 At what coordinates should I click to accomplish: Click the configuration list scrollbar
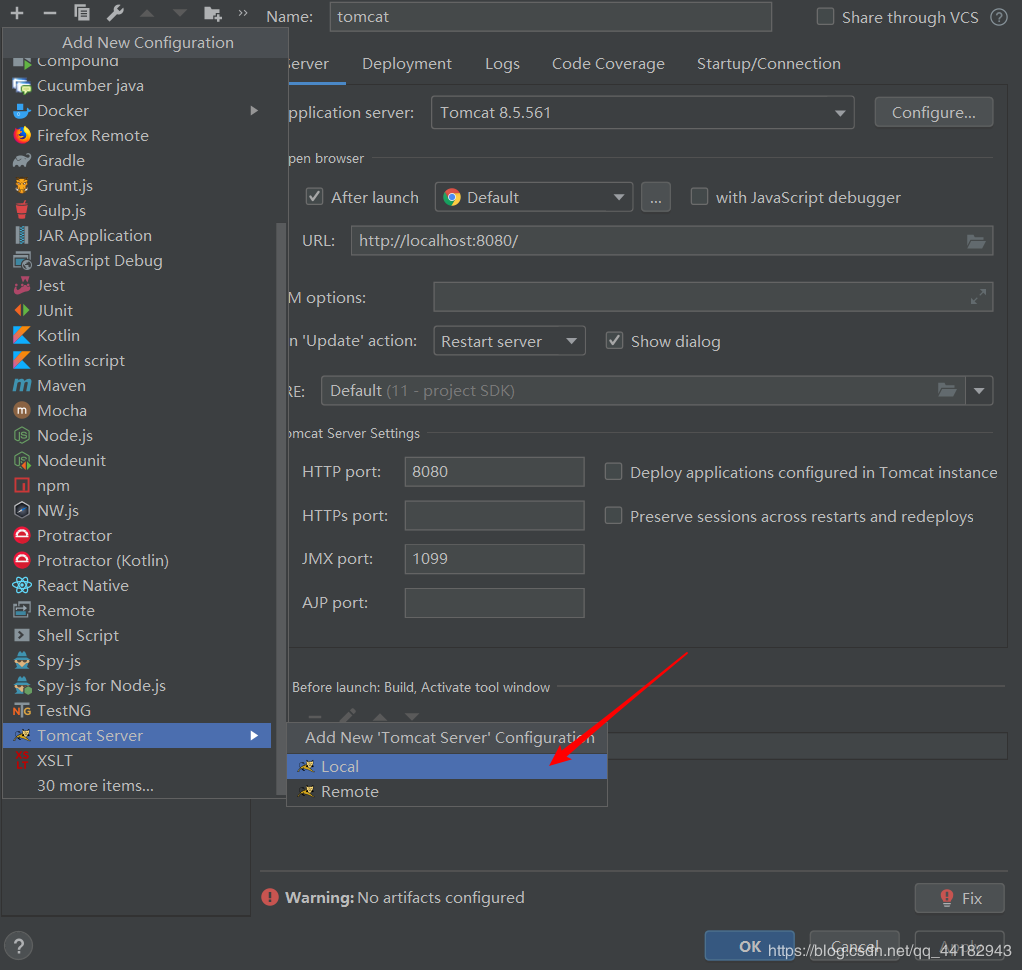(x=282, y=508)
